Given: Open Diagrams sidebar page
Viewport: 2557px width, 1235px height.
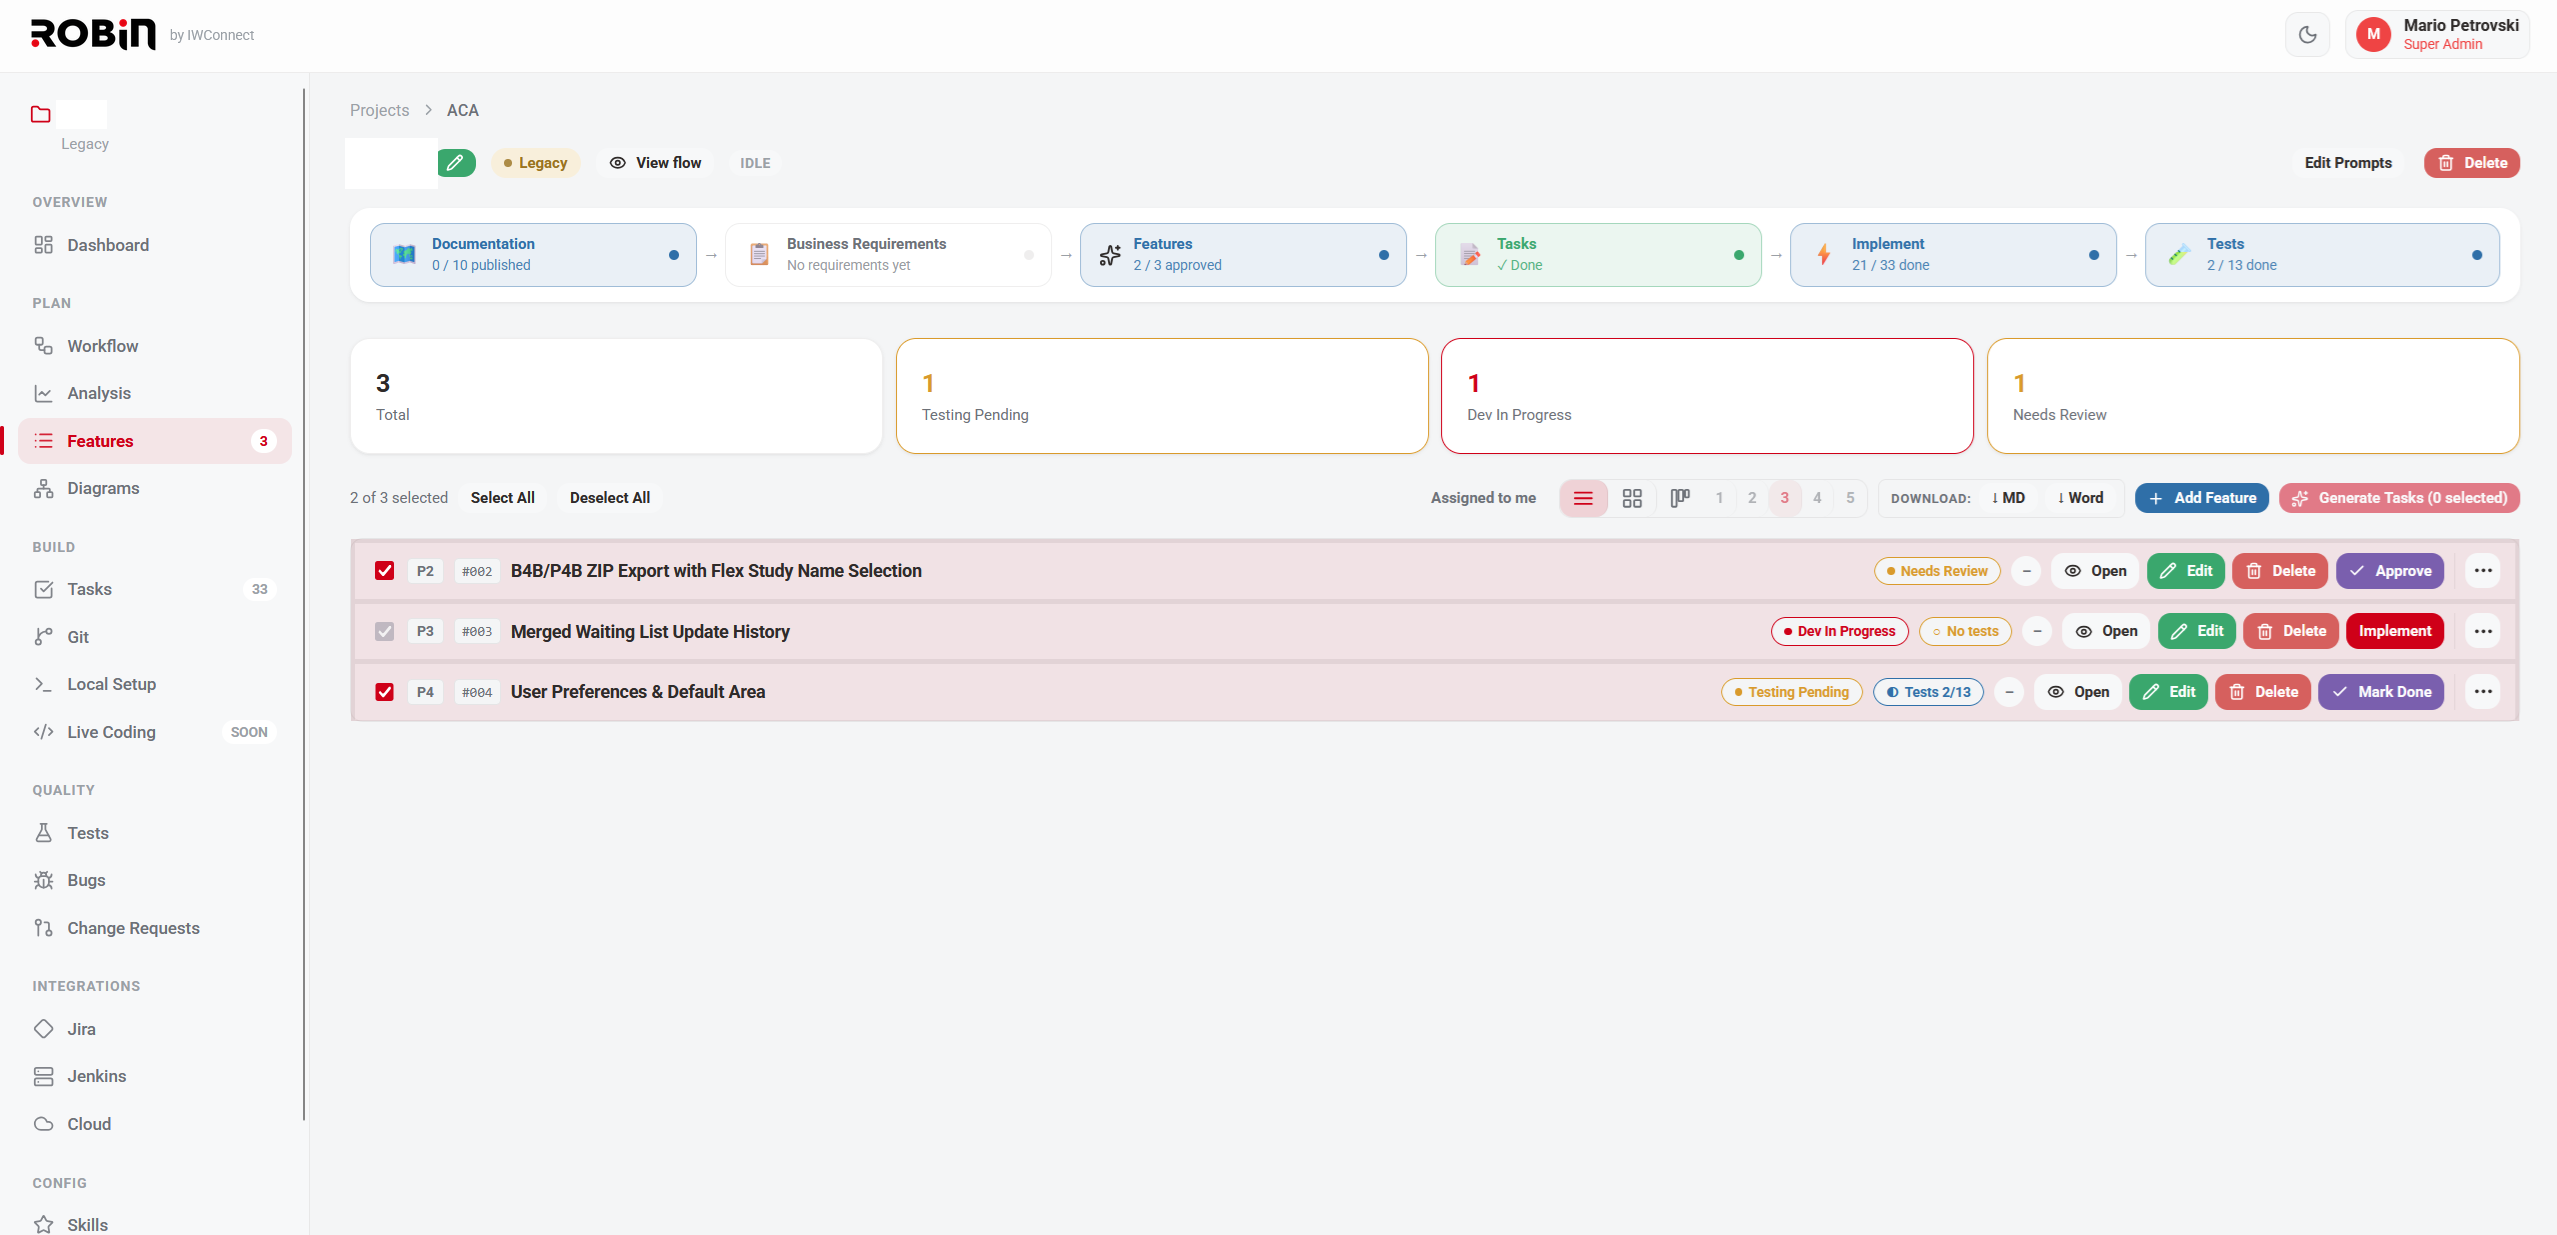Looking at the screenshot, I should coord(155,488).
